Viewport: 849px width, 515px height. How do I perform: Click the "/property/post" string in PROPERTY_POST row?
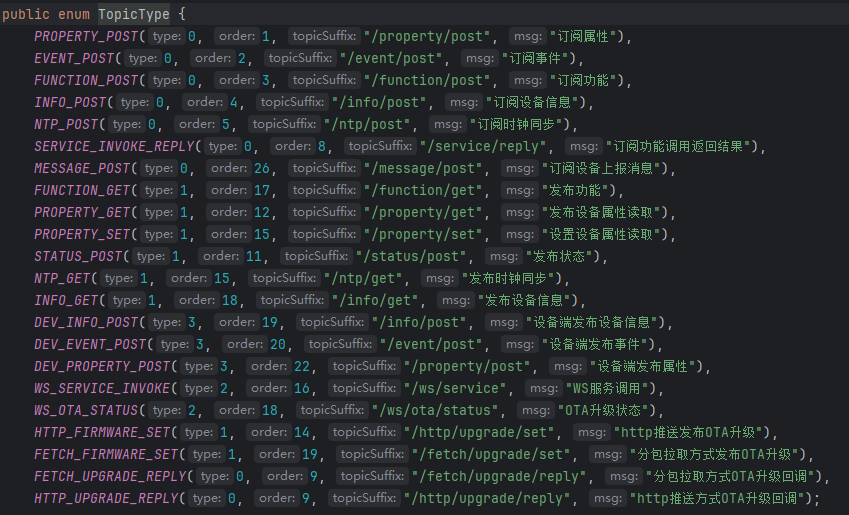point(427,36)
